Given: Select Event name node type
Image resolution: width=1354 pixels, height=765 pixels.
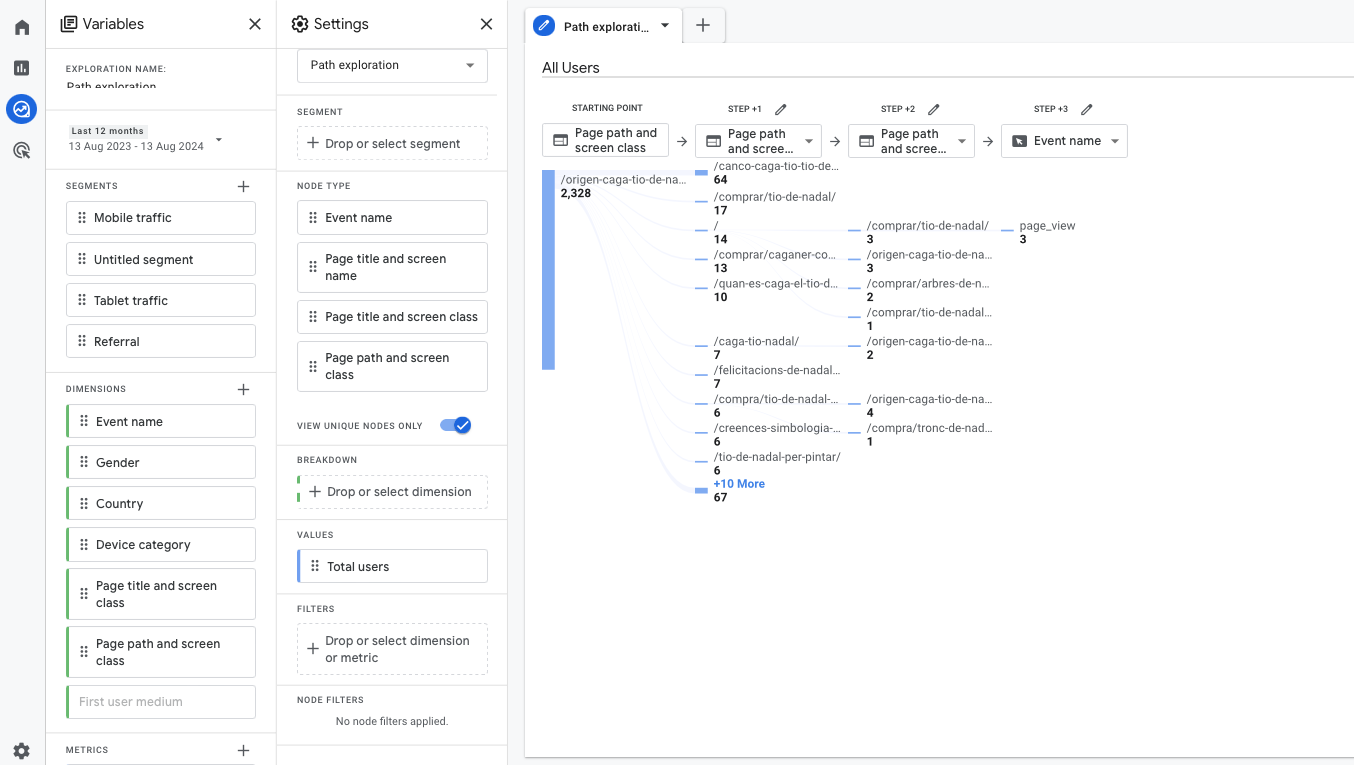Looking at the screenshot, I should [392, 218].
